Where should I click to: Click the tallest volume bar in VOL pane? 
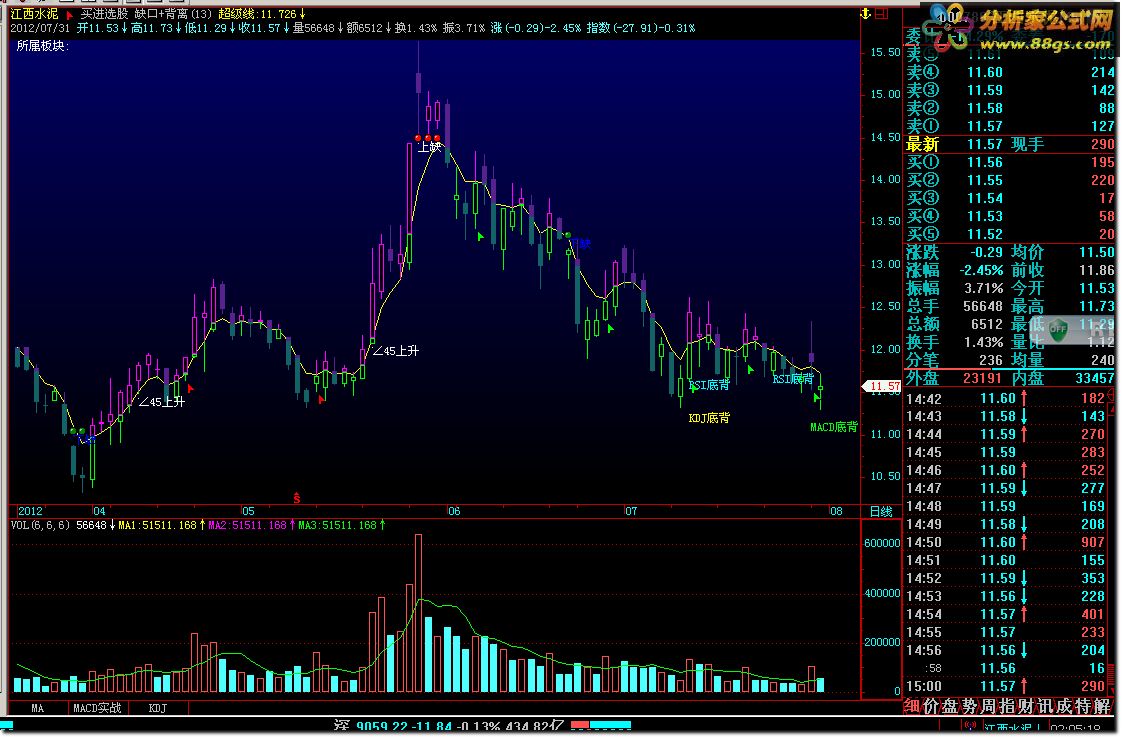tap(419, 613)
